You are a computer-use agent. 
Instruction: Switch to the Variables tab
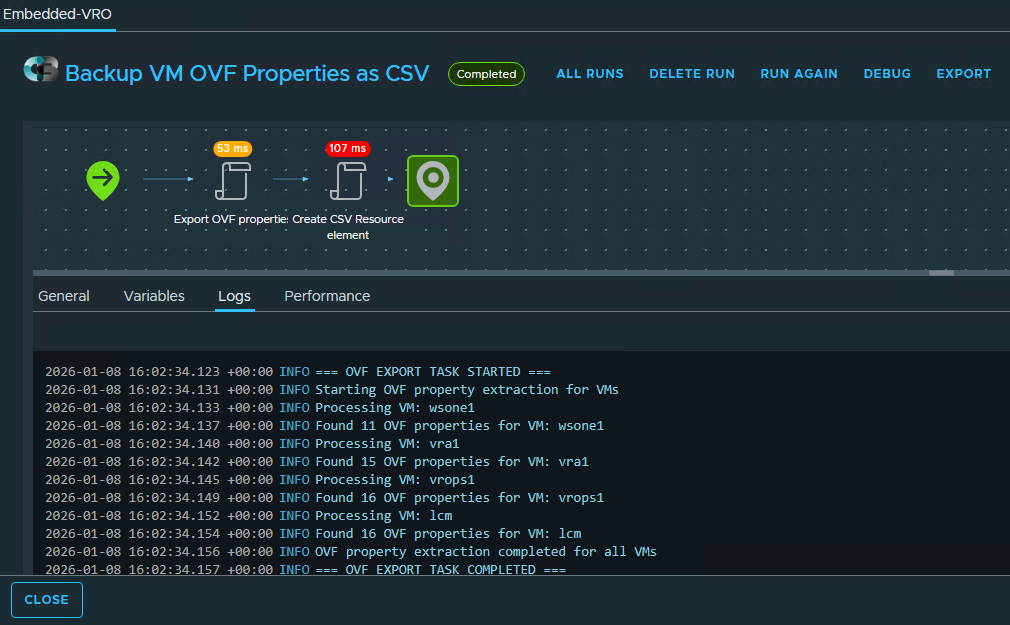[154, 296]
